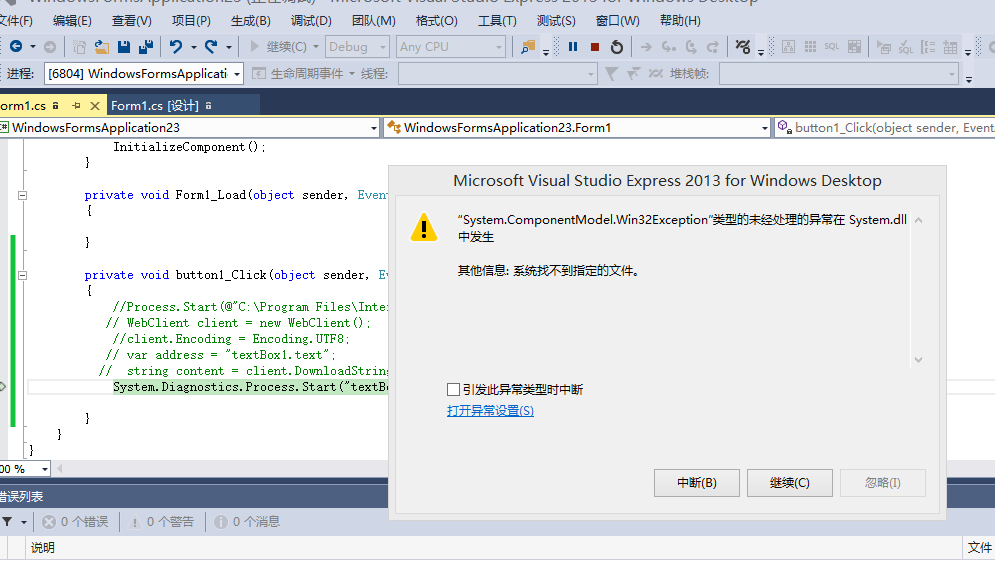This screenshot has width=995, height=564.
Task: Click the Show Next Statement arrow icon
Action: tap(646, 47)
